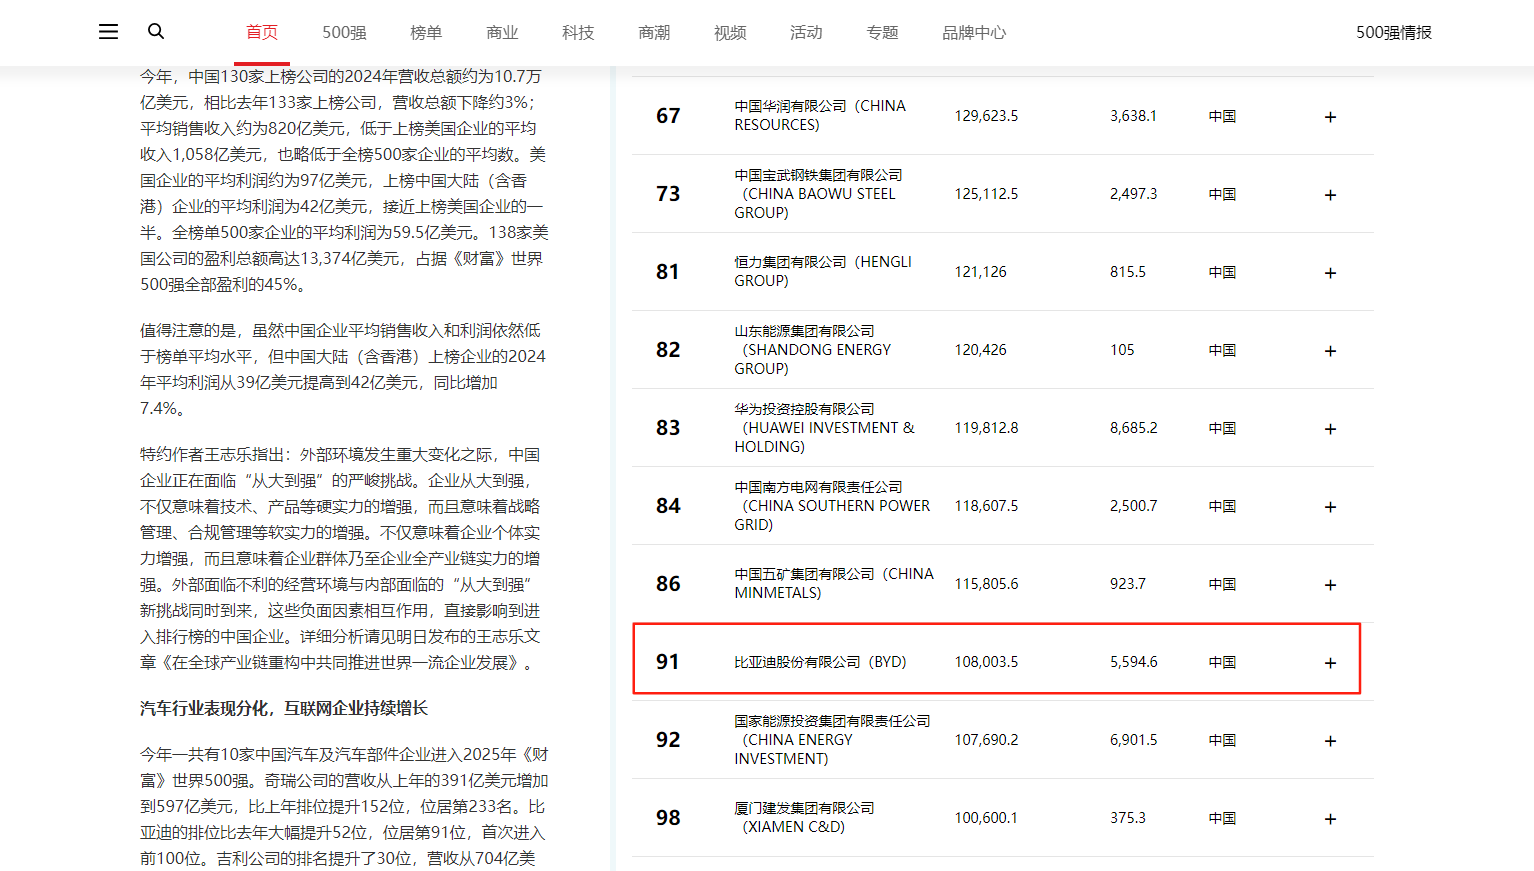
Task: Expand the China Minmetals row
Action: click(x=1330, y=585)
